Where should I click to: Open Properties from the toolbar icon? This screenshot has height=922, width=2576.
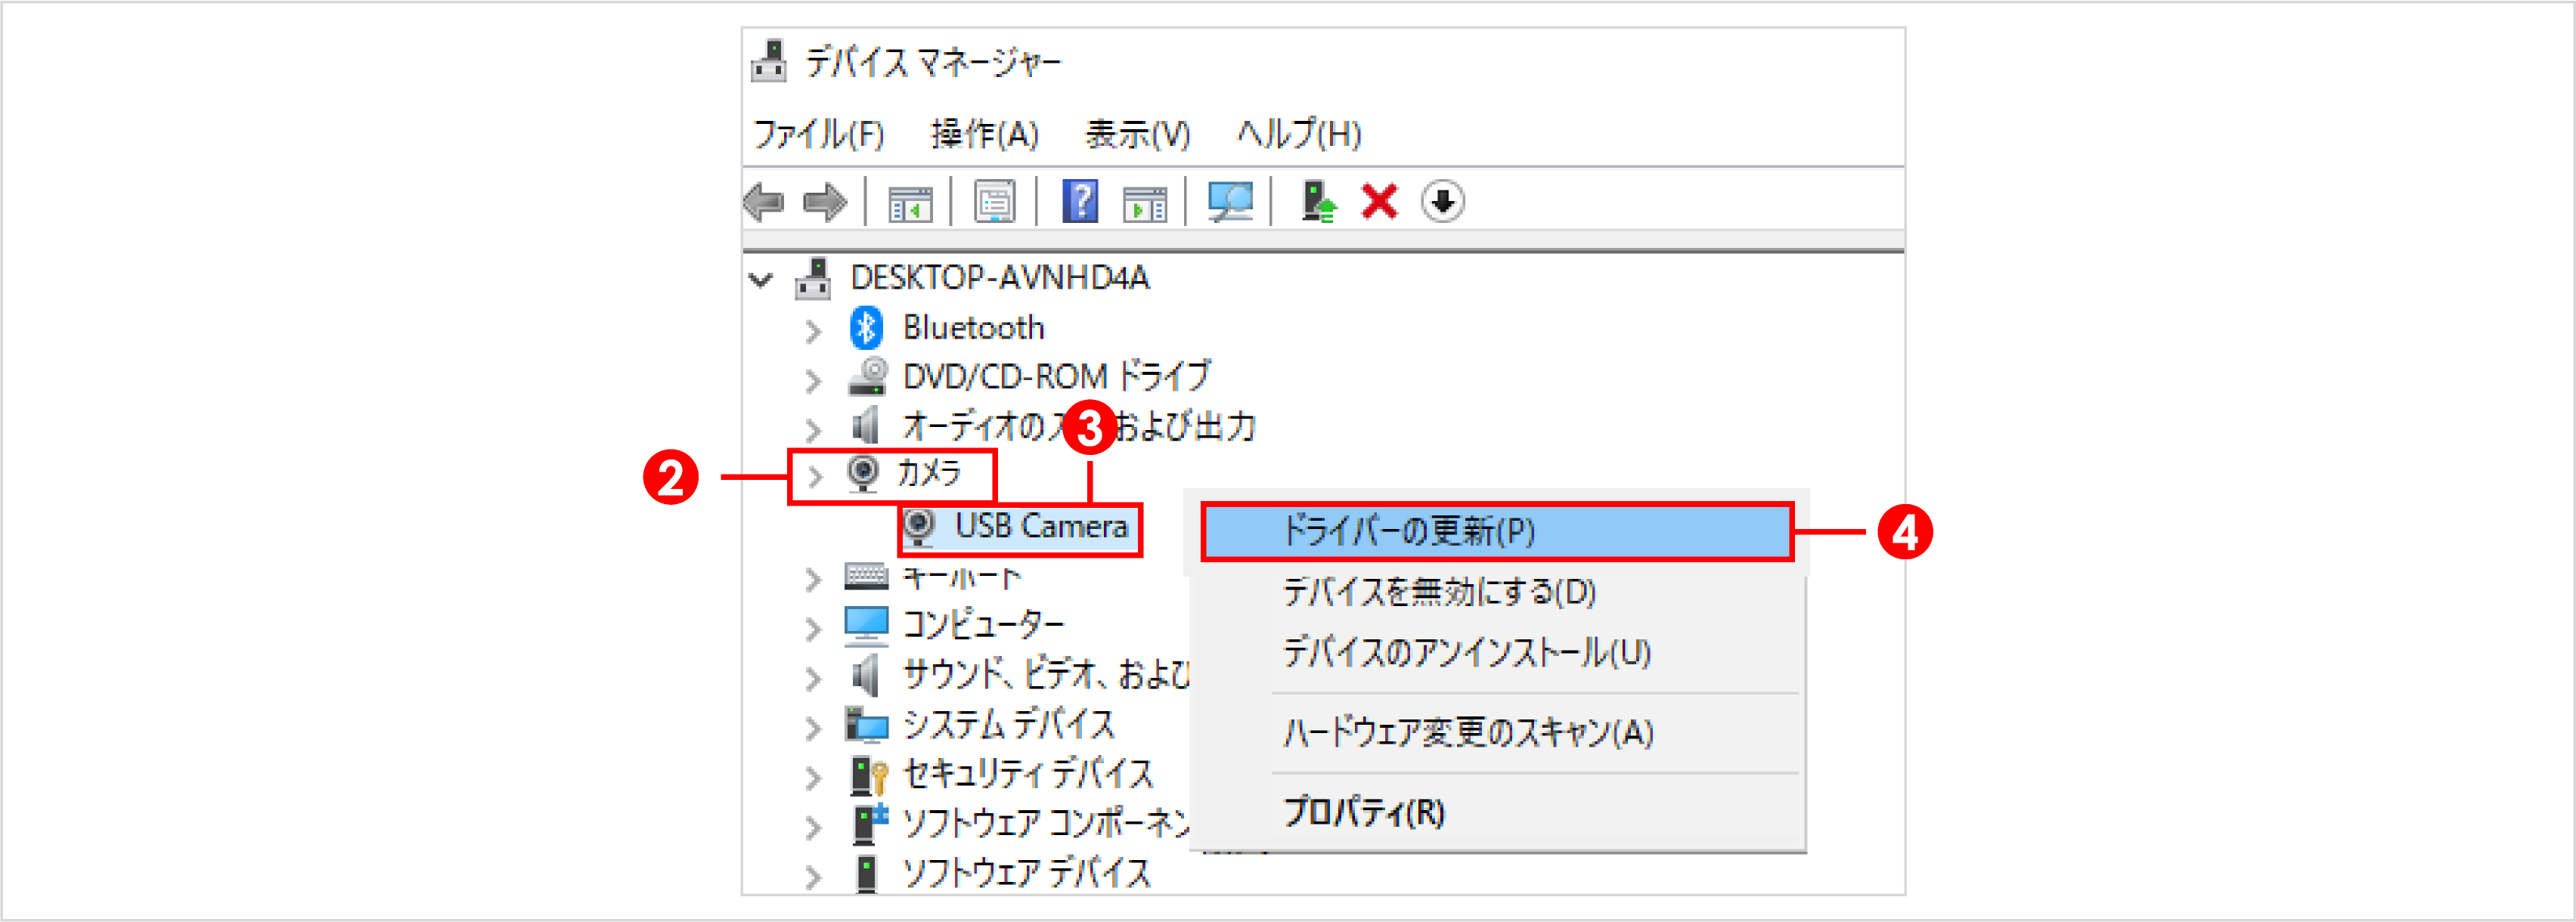pos(995,201)
